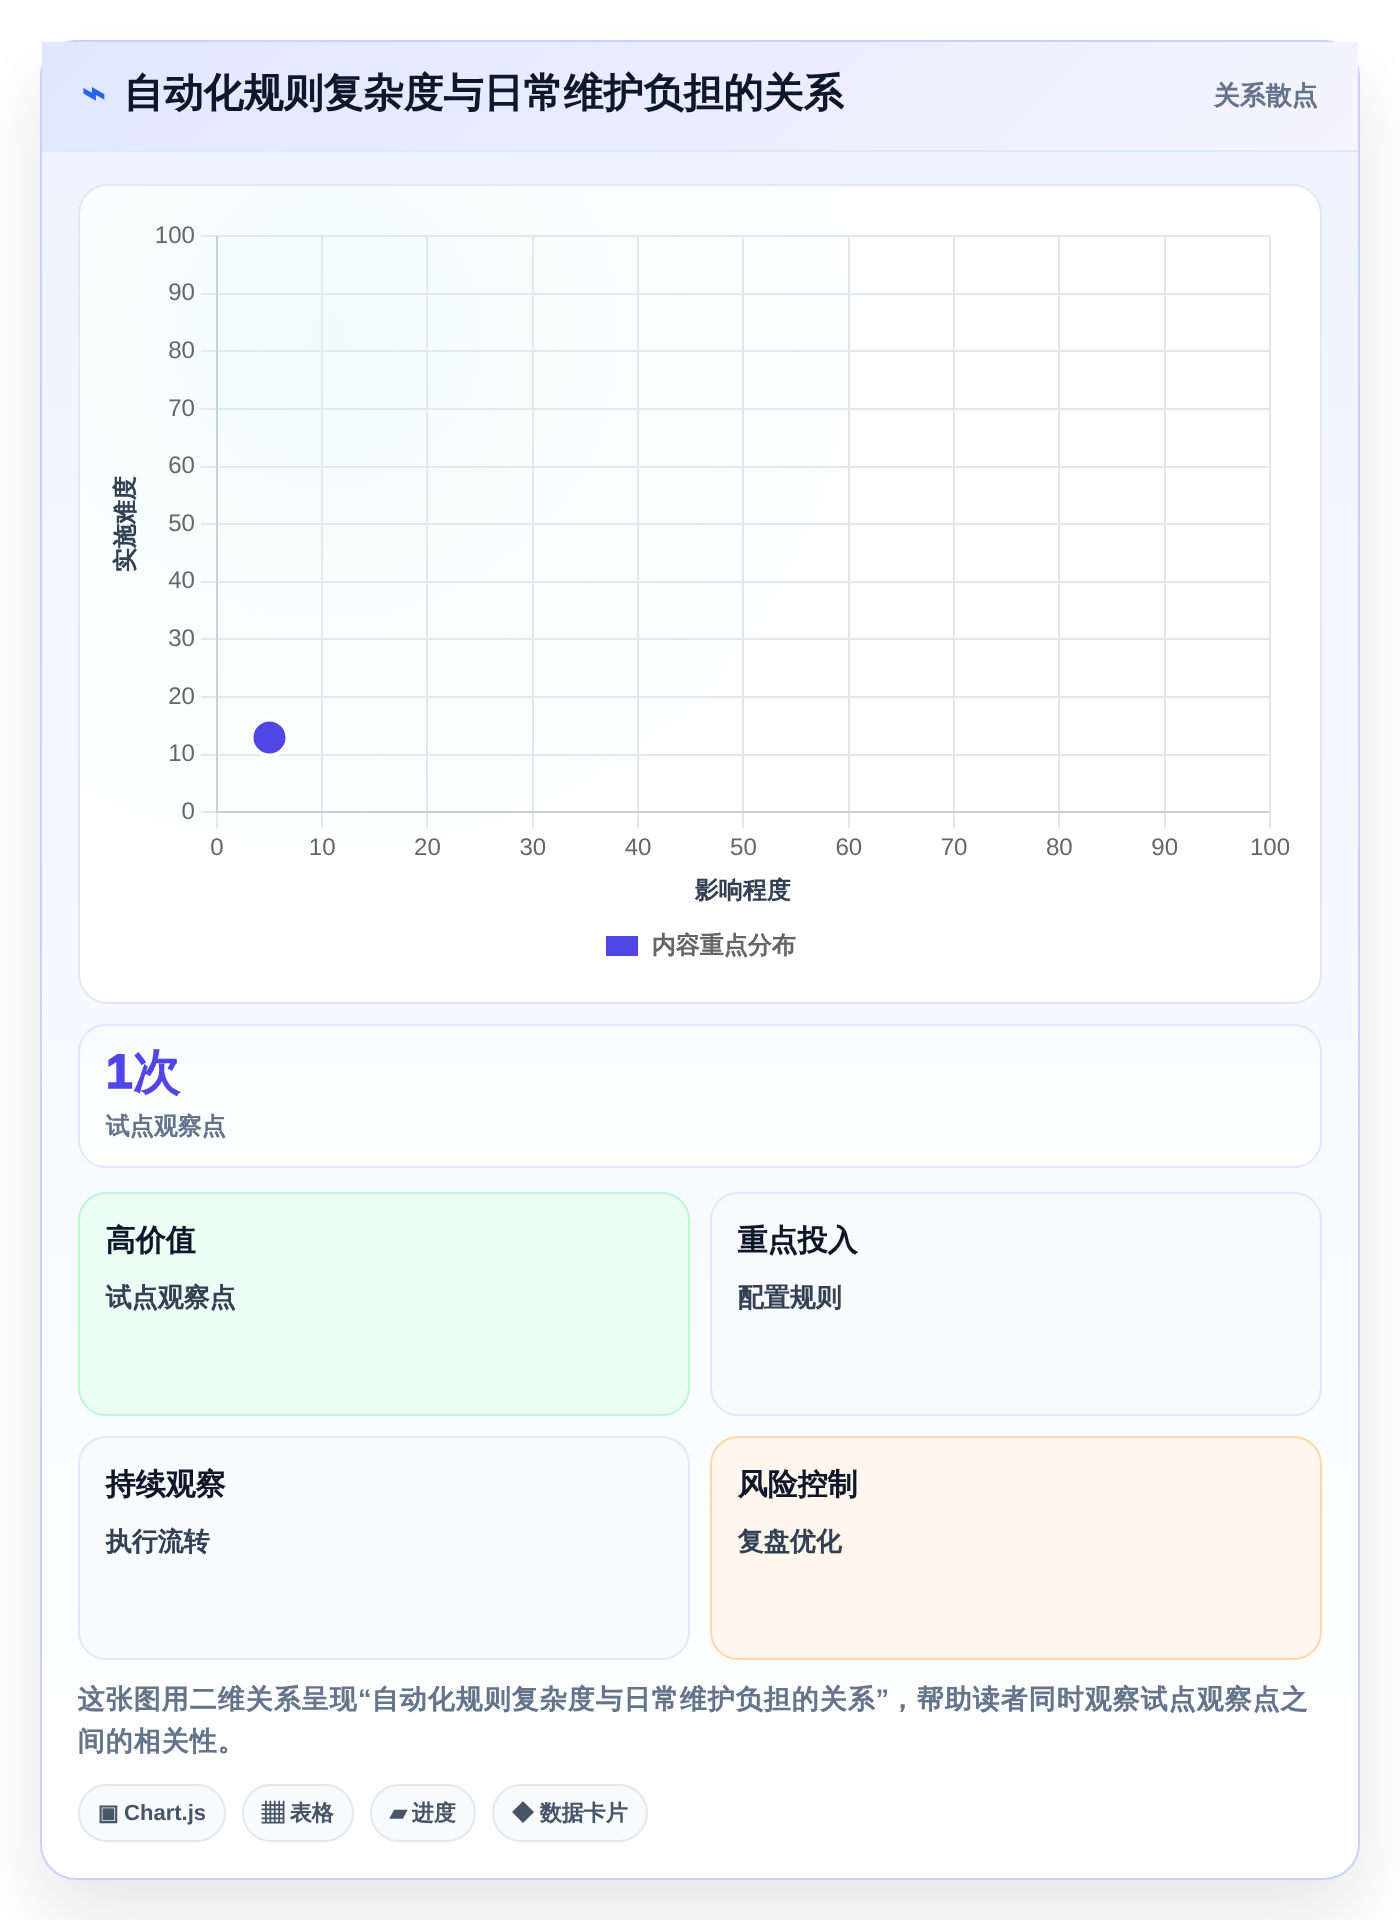1400x1920 pixels.
Task: Click the description paragraph below the cards
Action: tap(694, 1720)
